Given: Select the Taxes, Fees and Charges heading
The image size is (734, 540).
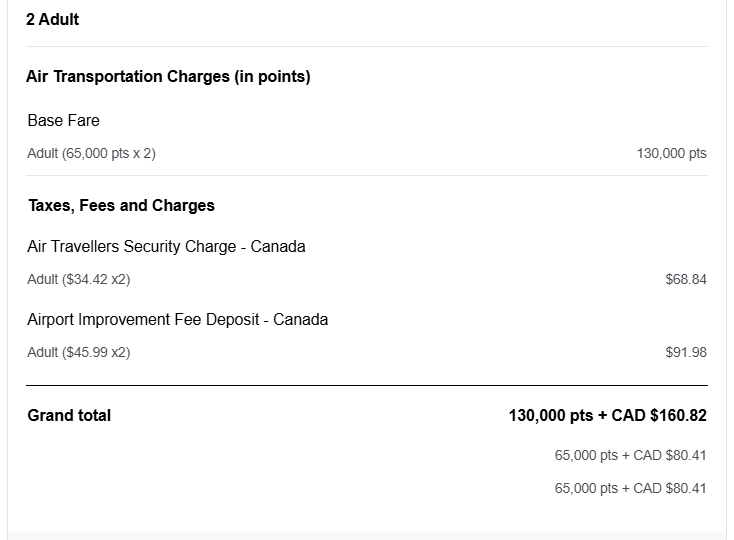Looking at the screenshot, I should click(122, 205).
